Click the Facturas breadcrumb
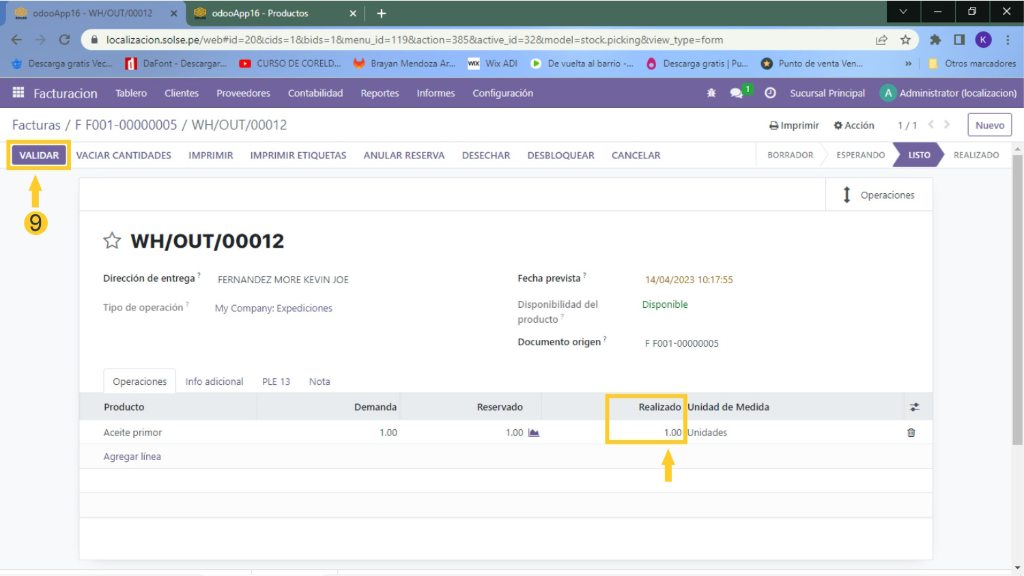Screen dimensions: 1024x576 [x=34, y=125]
